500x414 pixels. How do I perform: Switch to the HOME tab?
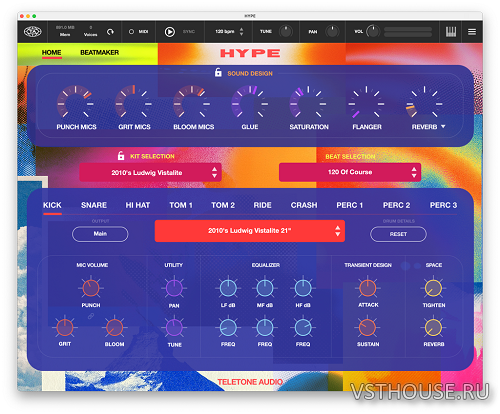coord(52,53)
